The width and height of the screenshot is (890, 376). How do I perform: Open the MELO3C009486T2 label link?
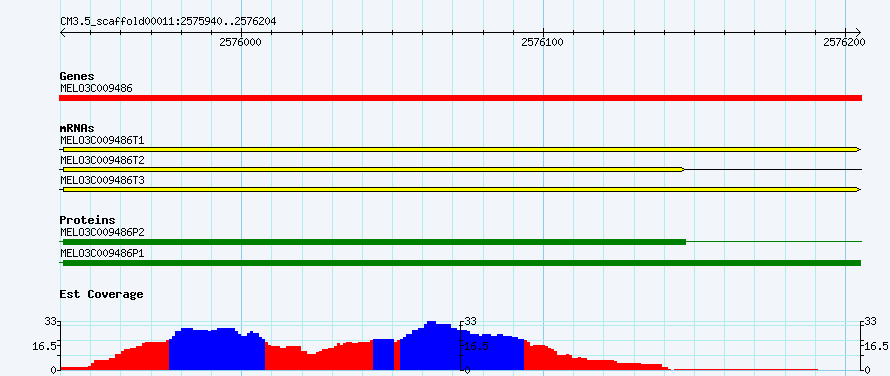(102, 160)
